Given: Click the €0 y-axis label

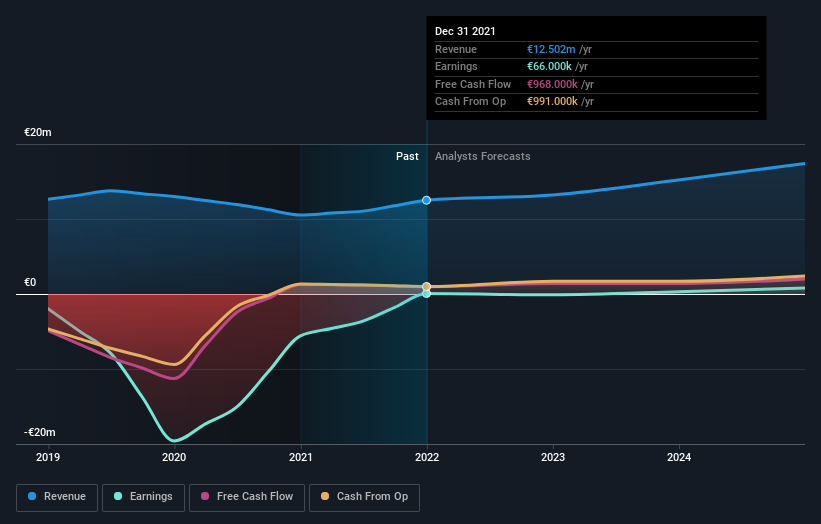Looking at the screenshot, I should (30, 283).
